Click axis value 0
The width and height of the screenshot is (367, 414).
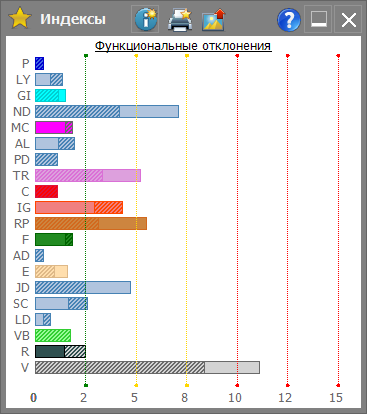pos(33,398)
